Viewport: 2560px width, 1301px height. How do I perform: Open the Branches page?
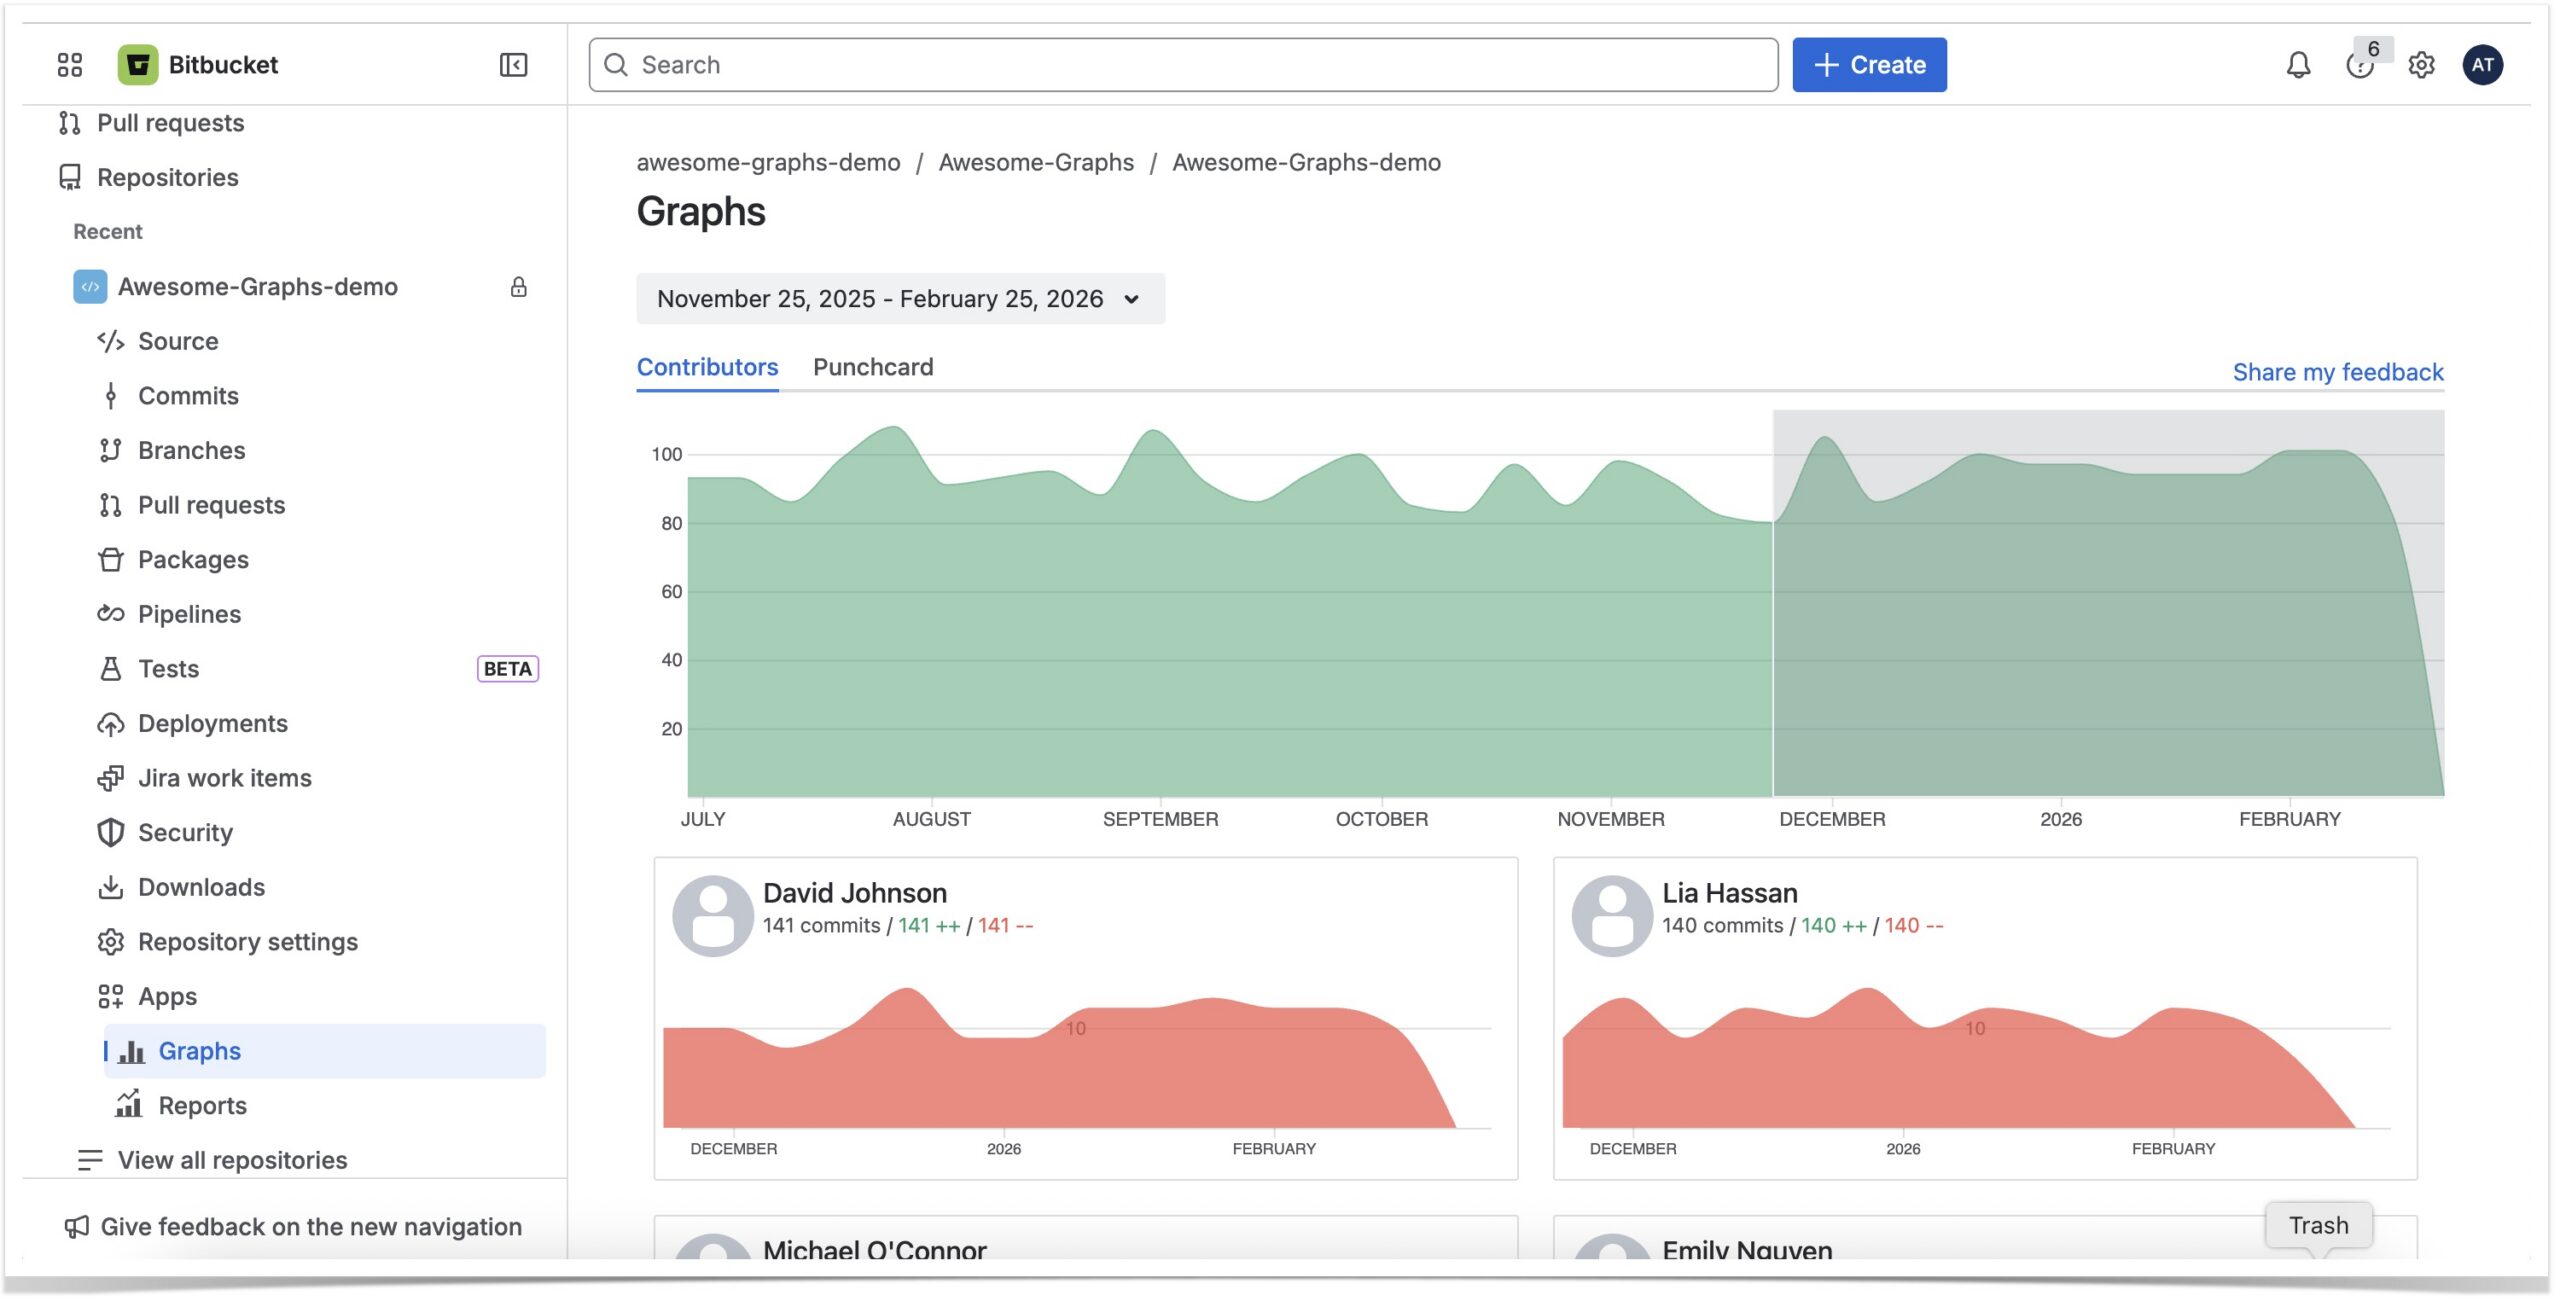pyautogui.click(x=192, y=450)
